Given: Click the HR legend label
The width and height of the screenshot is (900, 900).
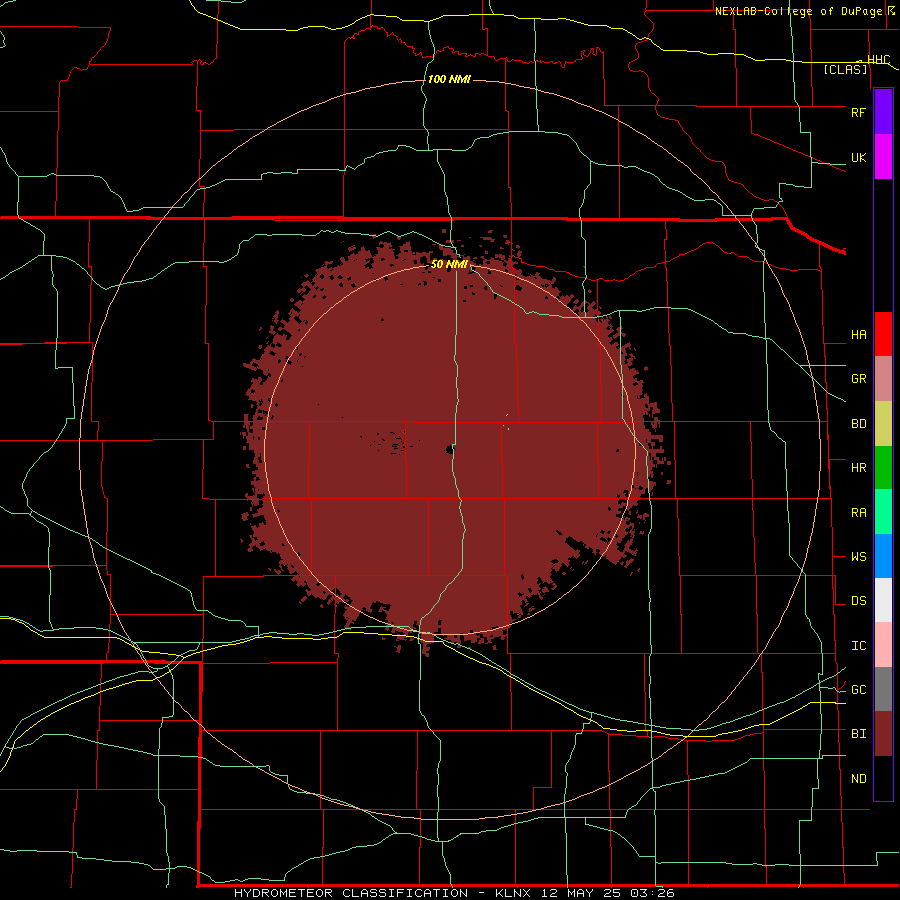Looking at the screenshot, I should click(858, 468).
